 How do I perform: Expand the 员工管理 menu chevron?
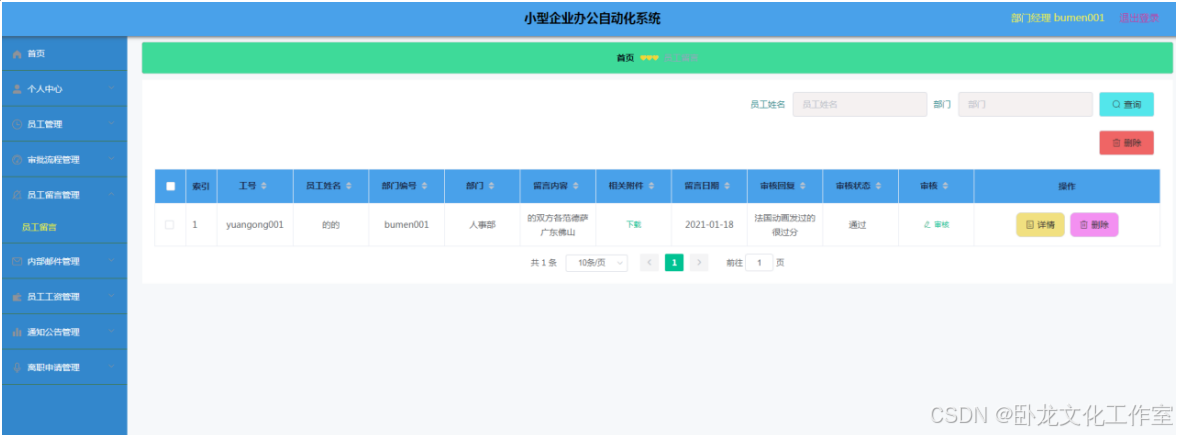tap(111, 124)
